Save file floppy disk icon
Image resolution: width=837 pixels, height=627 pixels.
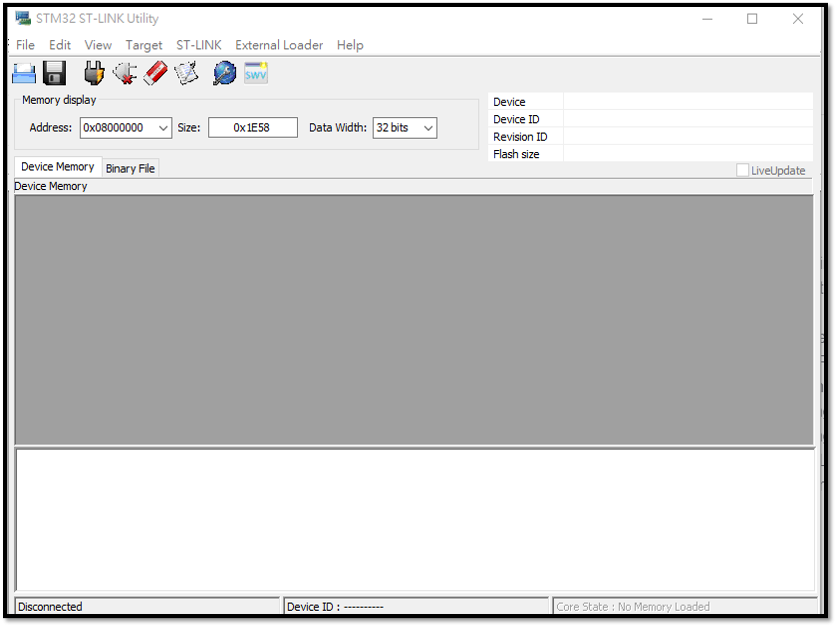pyautogui.click(x=54, y=73)
